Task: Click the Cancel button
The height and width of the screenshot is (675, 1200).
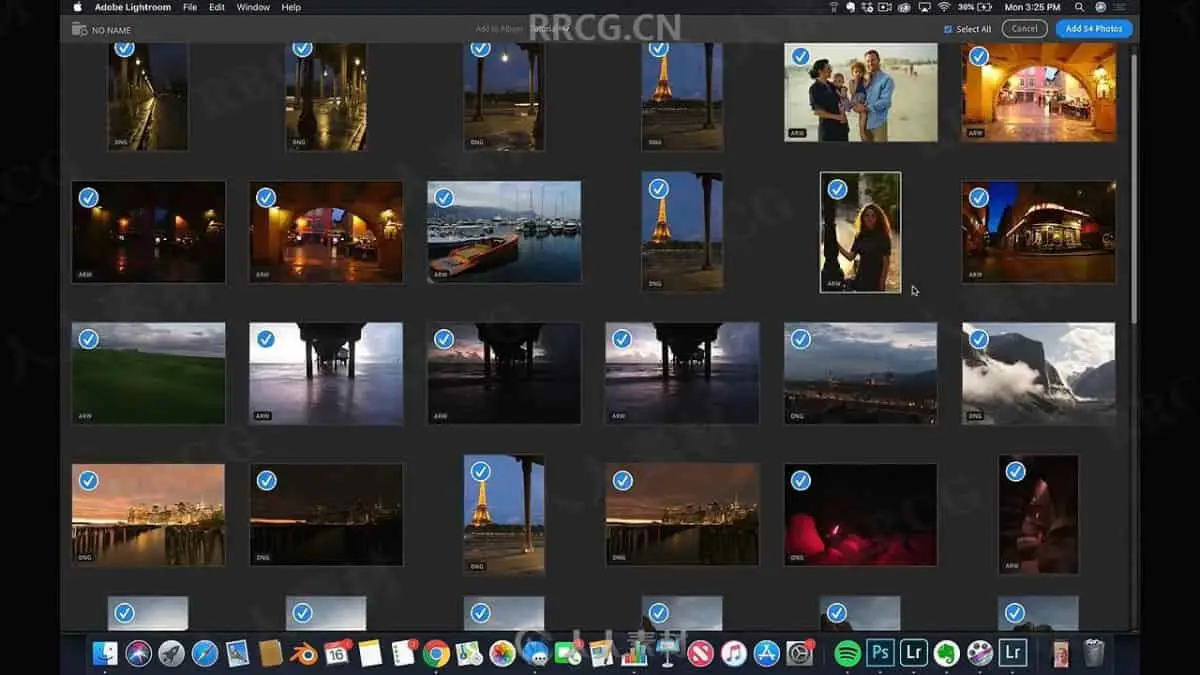Action: pyautogui.click(x=1024, y=29)
